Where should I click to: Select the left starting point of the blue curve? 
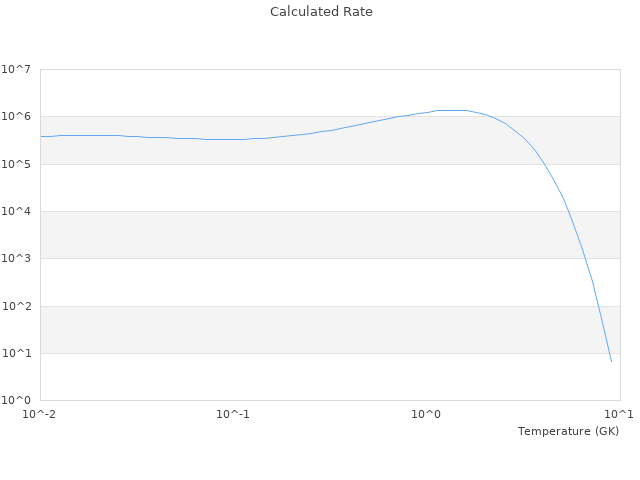(41, 136)
